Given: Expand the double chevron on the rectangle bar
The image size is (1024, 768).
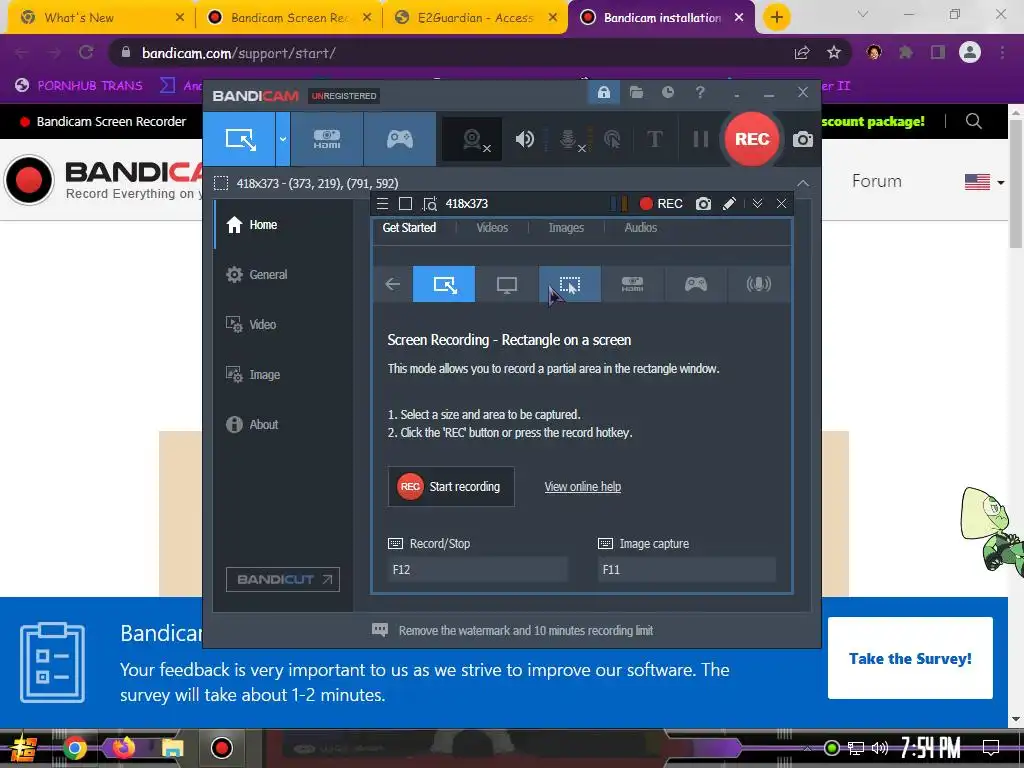Looking at the screenshot, I should tap(758, 204).
